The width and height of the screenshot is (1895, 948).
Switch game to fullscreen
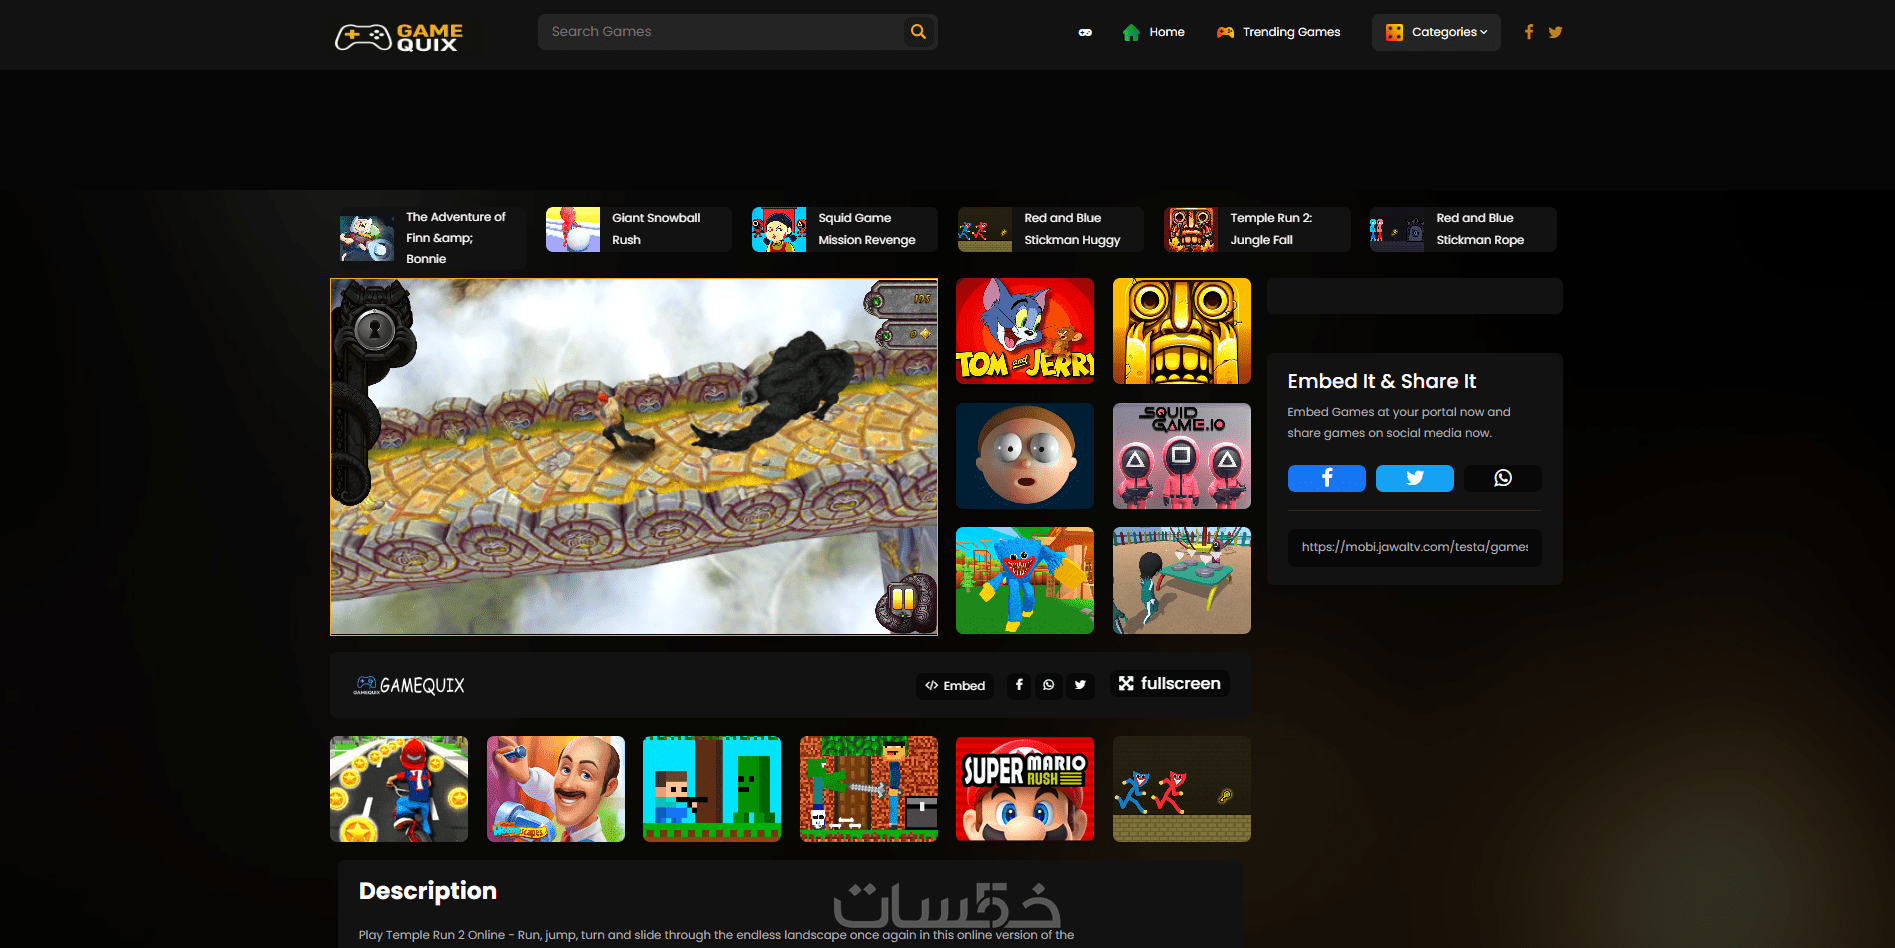[x=1170, y=684]
